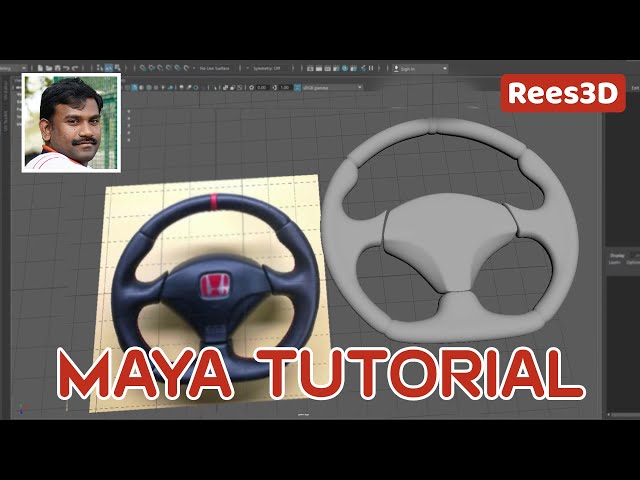Enable snap to curves magnet
The height and width of the screenshot is (480, 640).
pyautogui.click(x=151, y=68)
